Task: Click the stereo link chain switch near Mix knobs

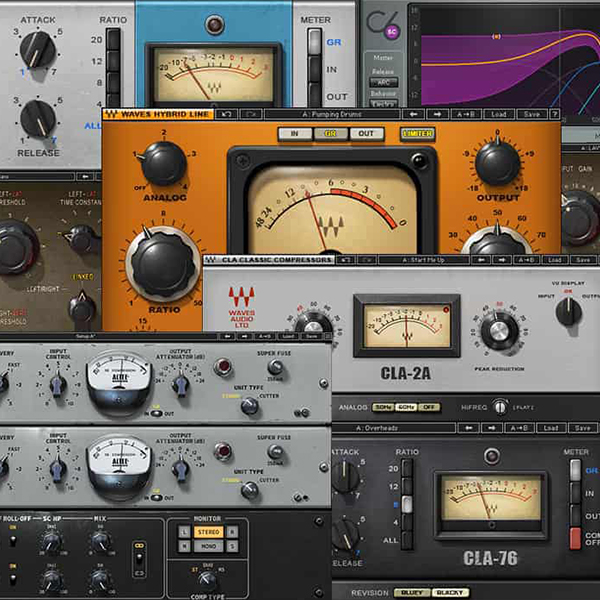Action: [139, 559]
